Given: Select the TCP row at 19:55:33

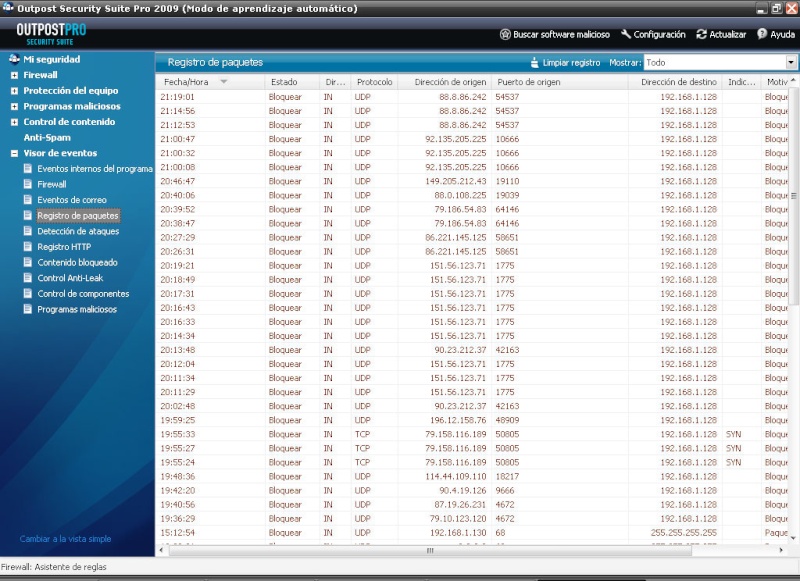Looking at the screenshot, I should tap(472, 434).
